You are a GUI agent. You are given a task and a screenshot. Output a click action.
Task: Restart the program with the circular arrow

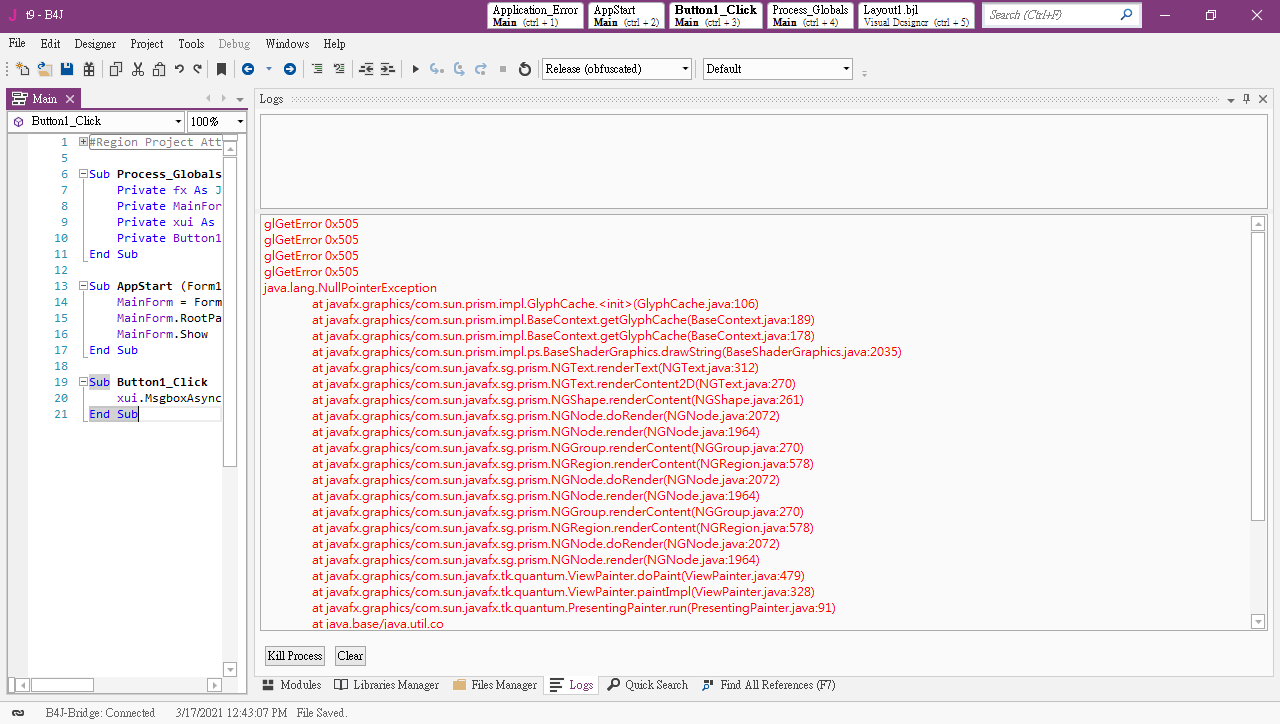(x=525, y=69)
